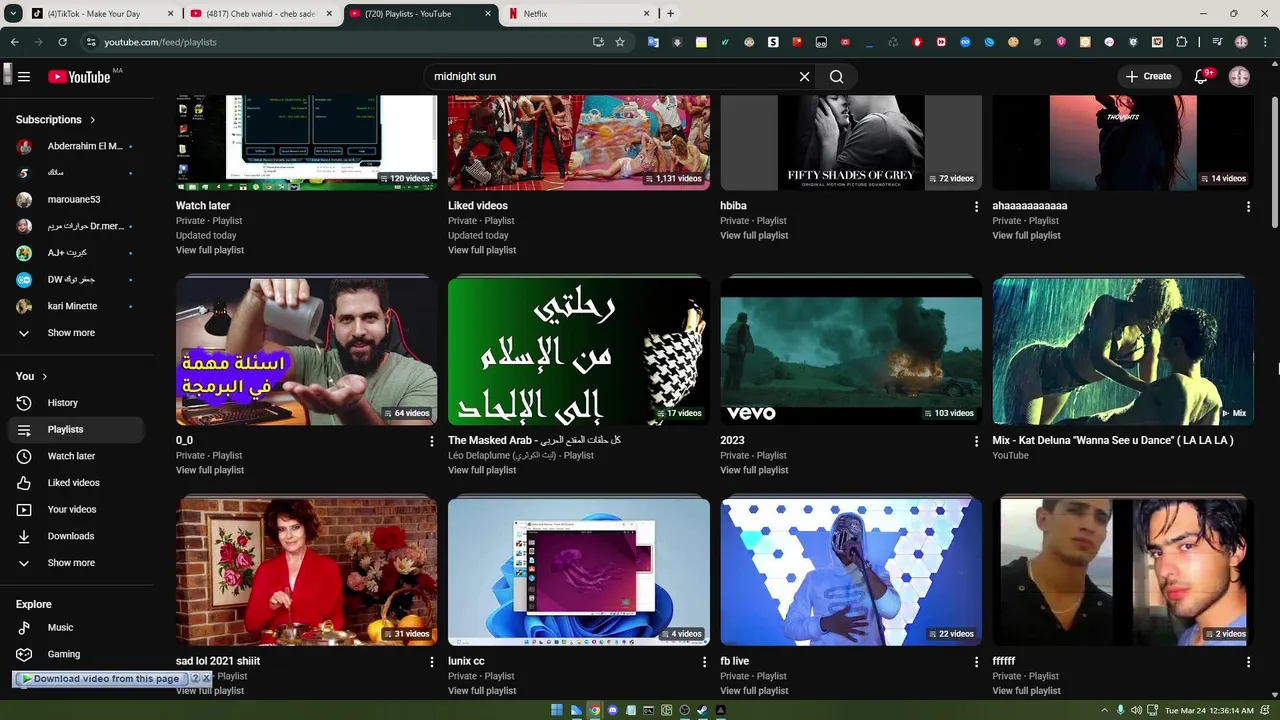The height and width of the screenshot is (720, 1280).
Task: Click Download video from this page button
Action: click(100, 679)
